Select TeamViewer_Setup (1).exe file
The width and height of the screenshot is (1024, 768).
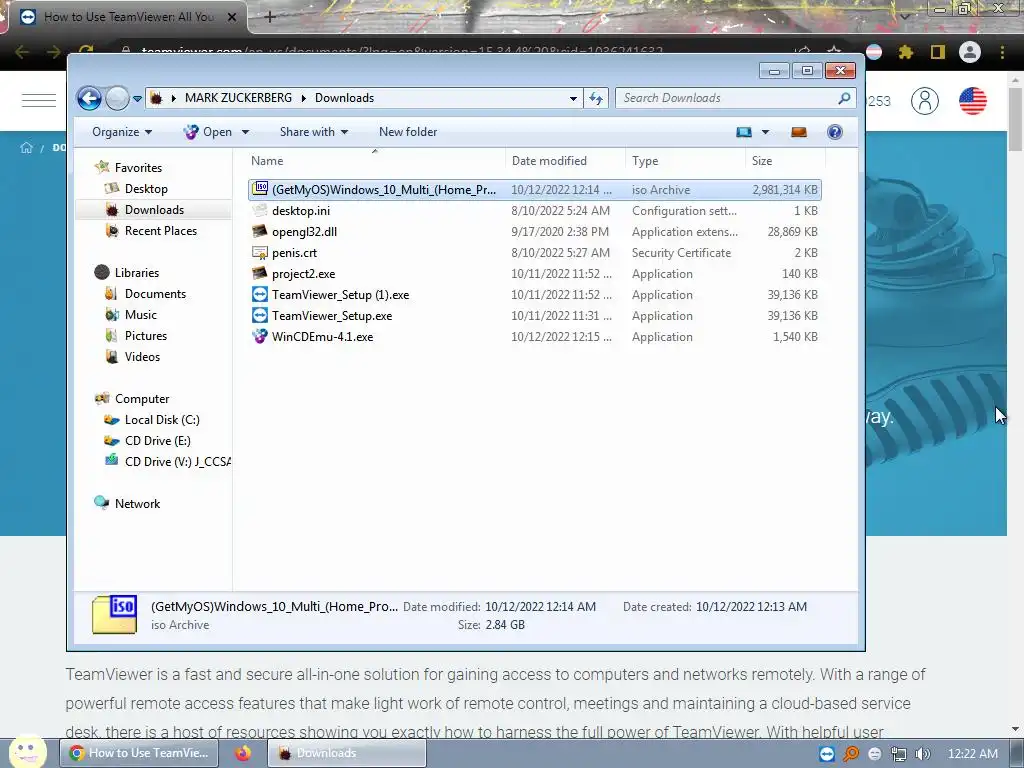(534, 295)
